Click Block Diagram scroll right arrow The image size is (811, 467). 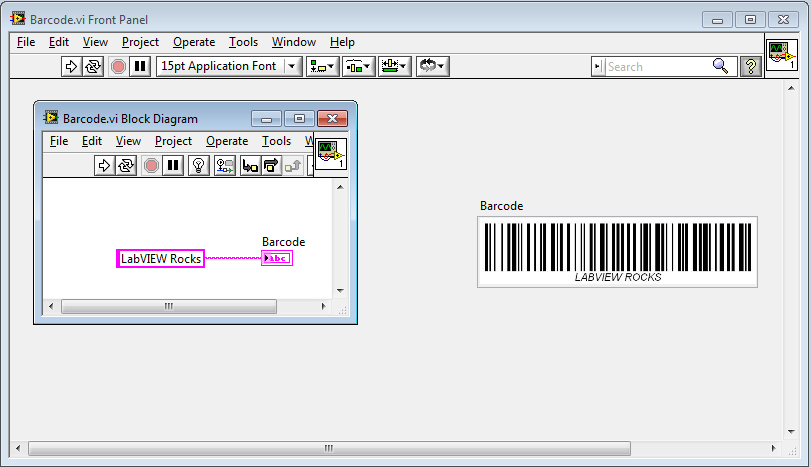(324, 306)
